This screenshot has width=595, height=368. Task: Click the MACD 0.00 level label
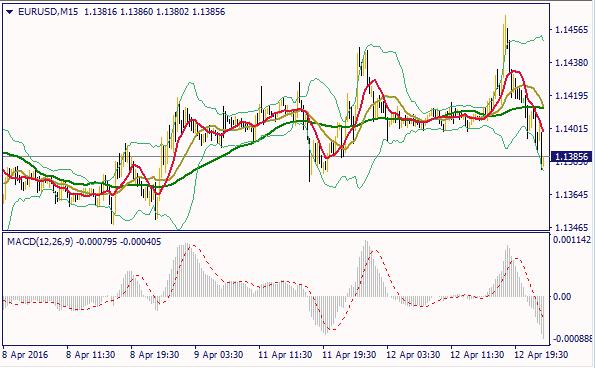[562, 297]
